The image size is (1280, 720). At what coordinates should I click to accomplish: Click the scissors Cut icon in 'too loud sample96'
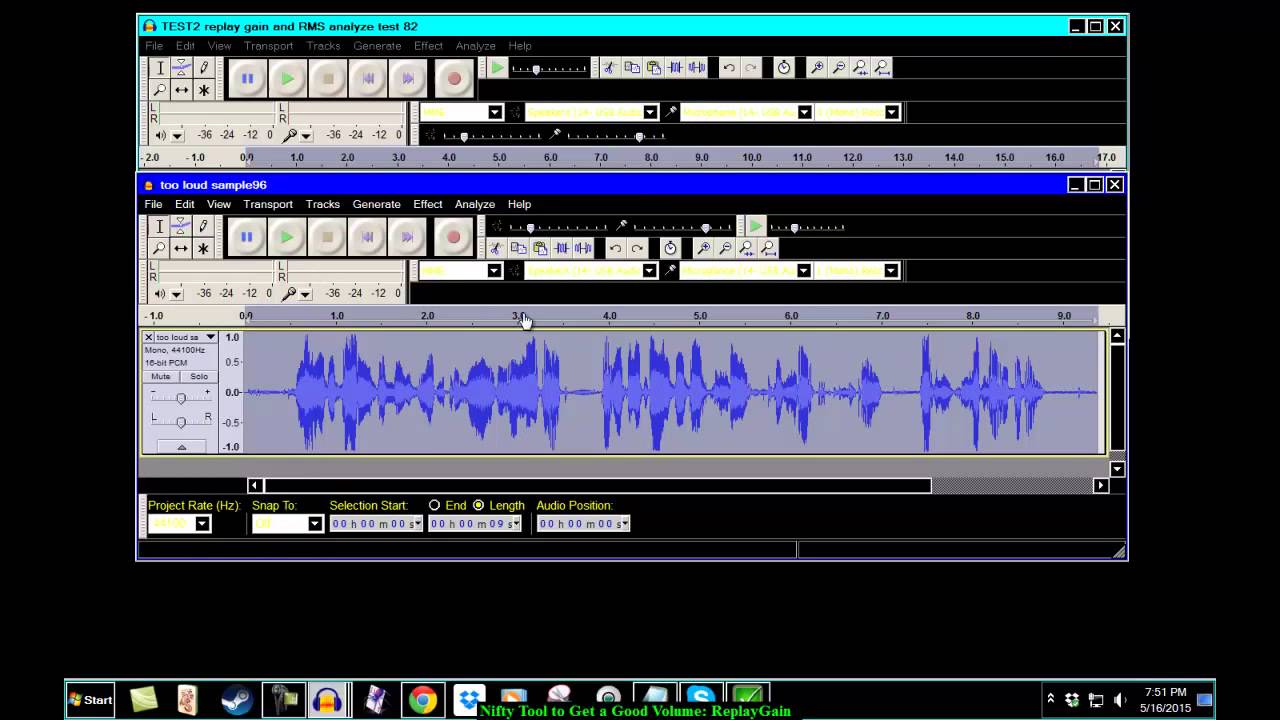click(x=496, y=248)
